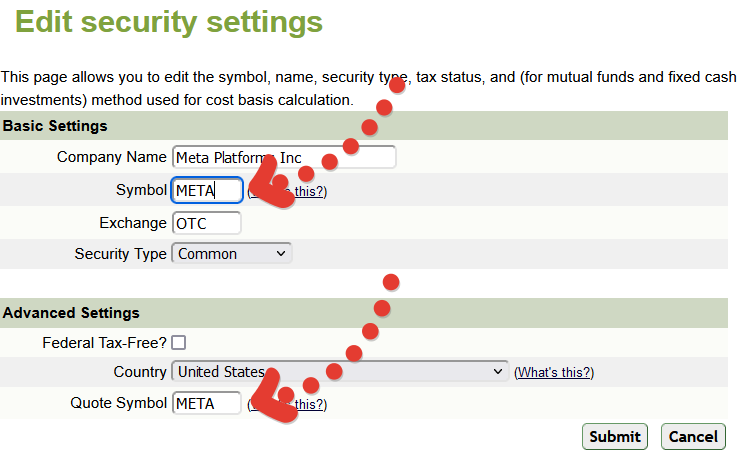Click the Security Type label
The height and width of the screenshot is (467, 739).
(x=121, y=254)
